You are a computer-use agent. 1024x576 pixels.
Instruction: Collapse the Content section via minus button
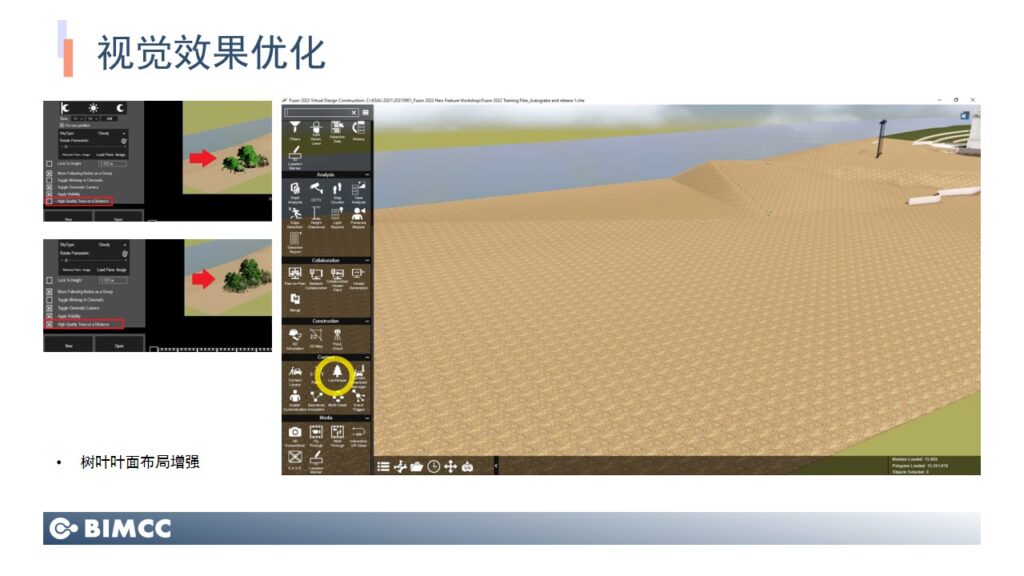click(367, 357)
